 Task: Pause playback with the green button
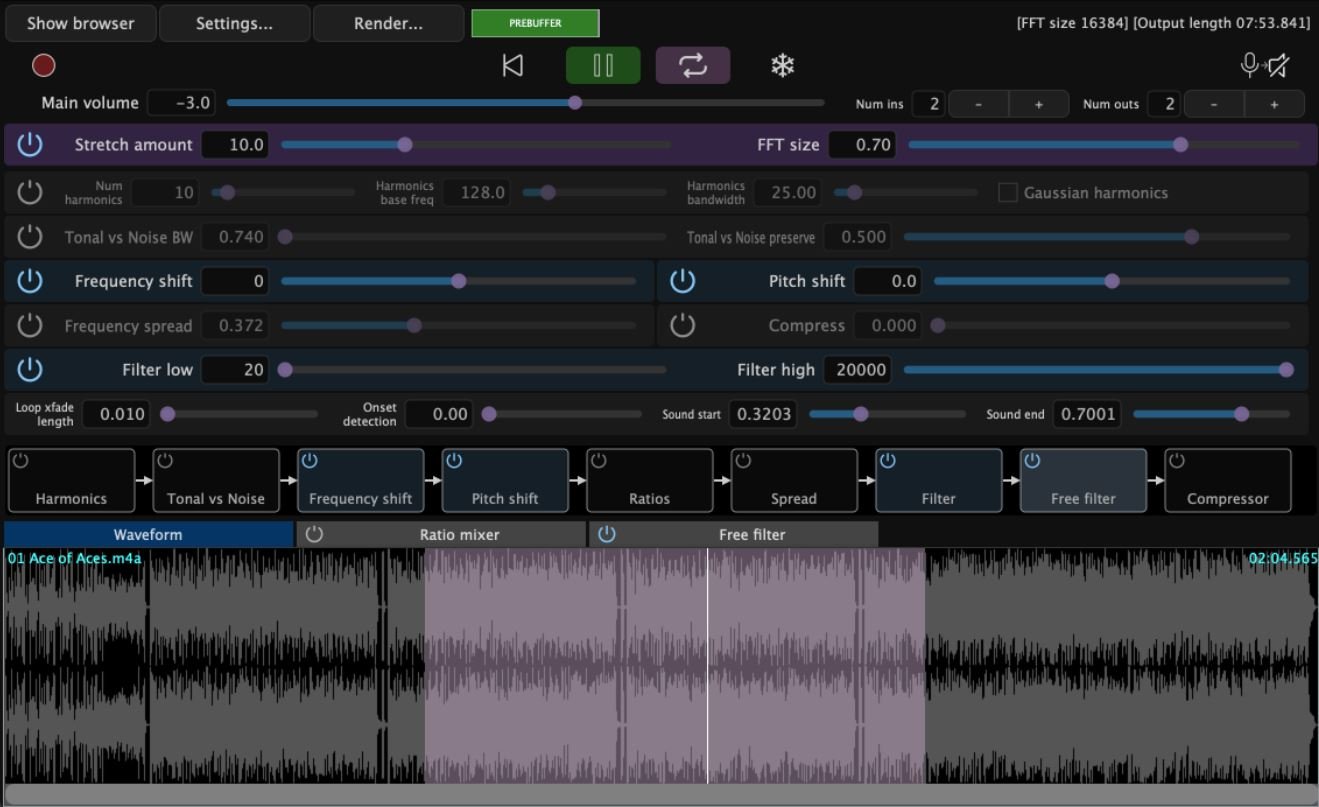pyautogui.click(x=602, y=66)
